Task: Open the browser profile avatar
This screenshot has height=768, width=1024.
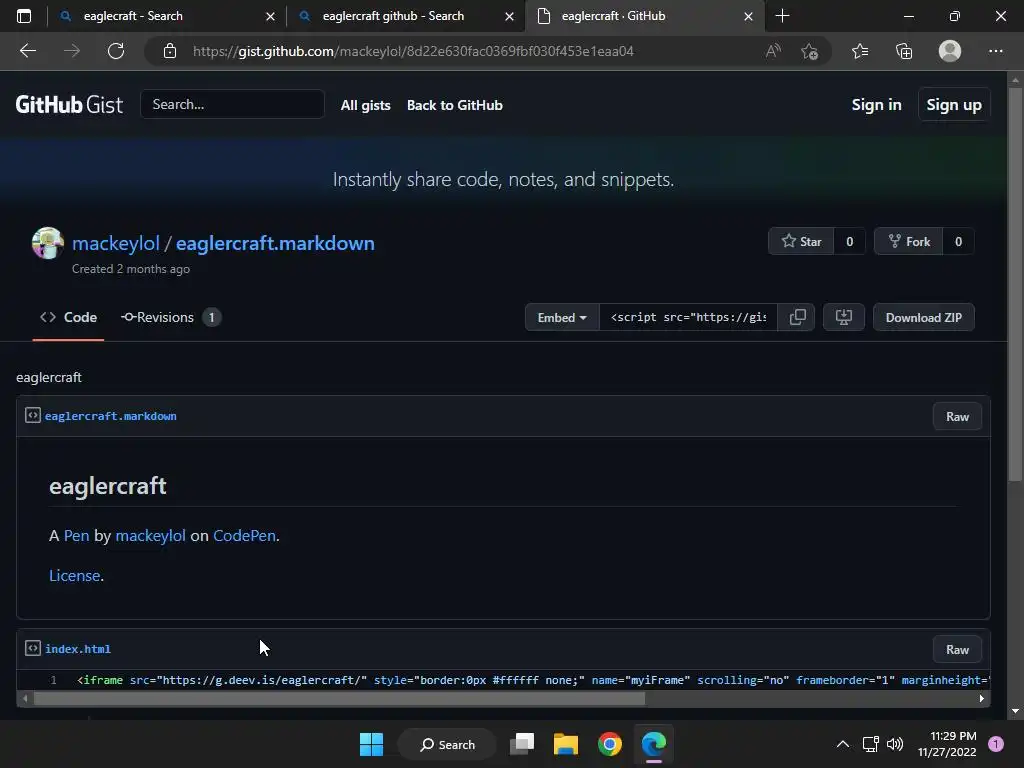Action: coord(950,51)
